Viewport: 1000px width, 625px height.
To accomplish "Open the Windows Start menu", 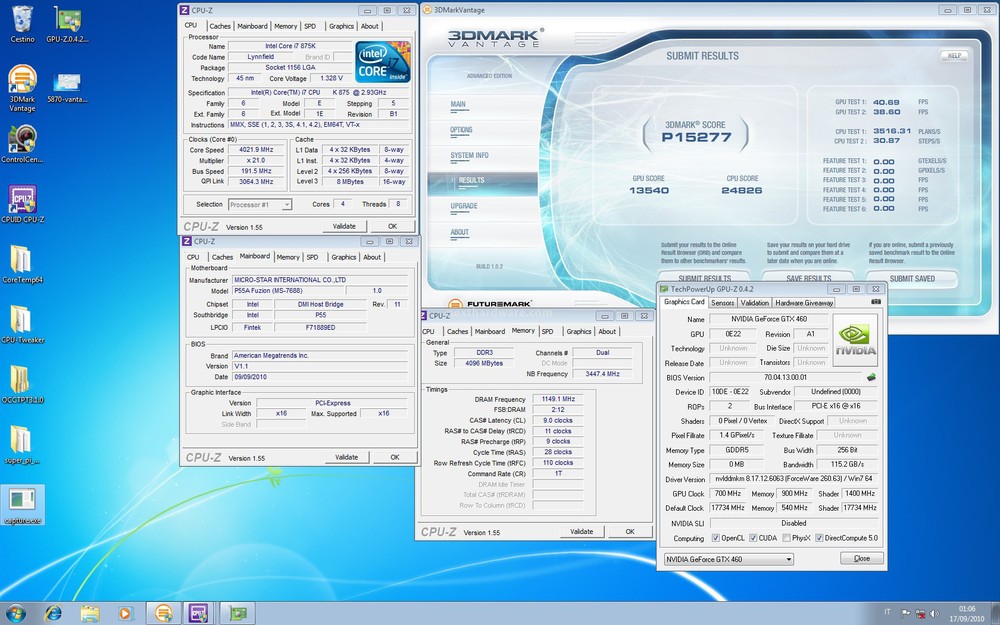I will click(15, 613).
